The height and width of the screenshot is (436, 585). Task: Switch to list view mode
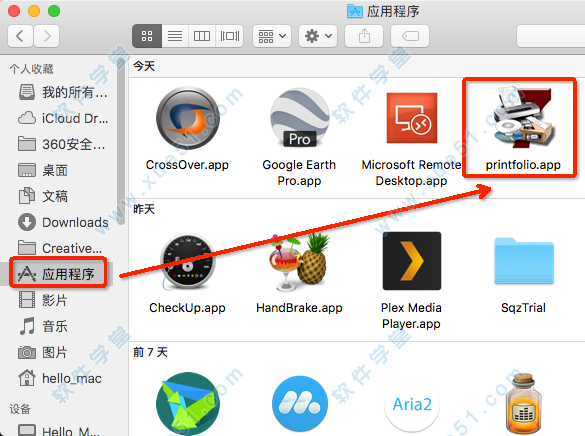tap(175, 36)
